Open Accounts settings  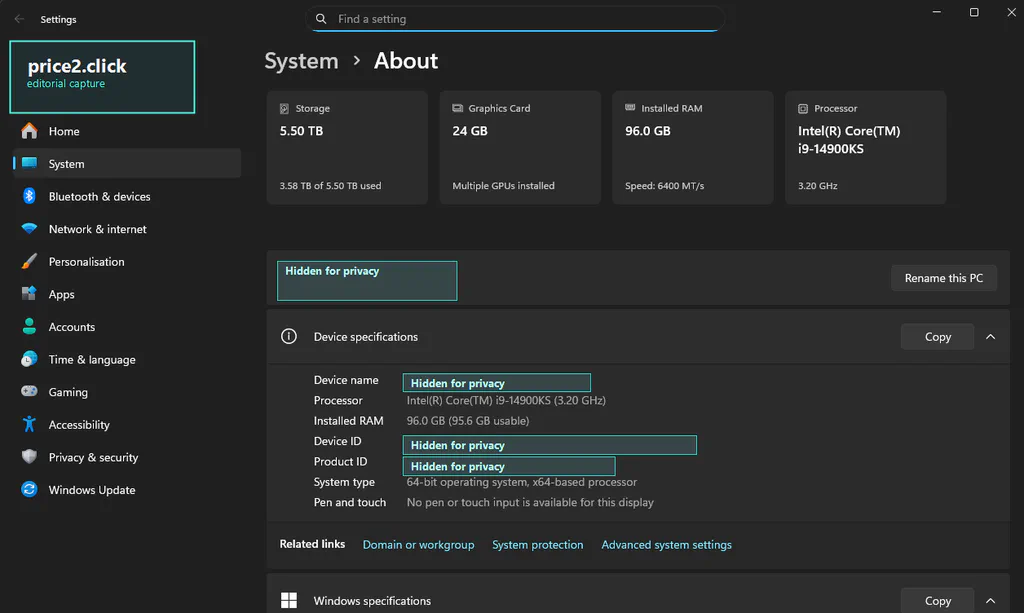[127, 327]
